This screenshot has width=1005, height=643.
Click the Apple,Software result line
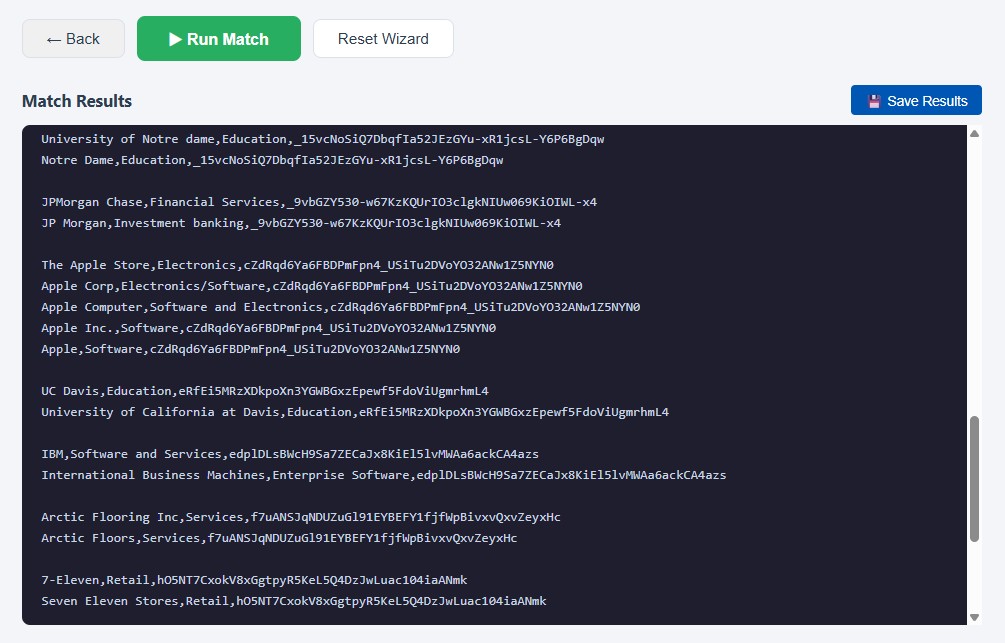251,349
